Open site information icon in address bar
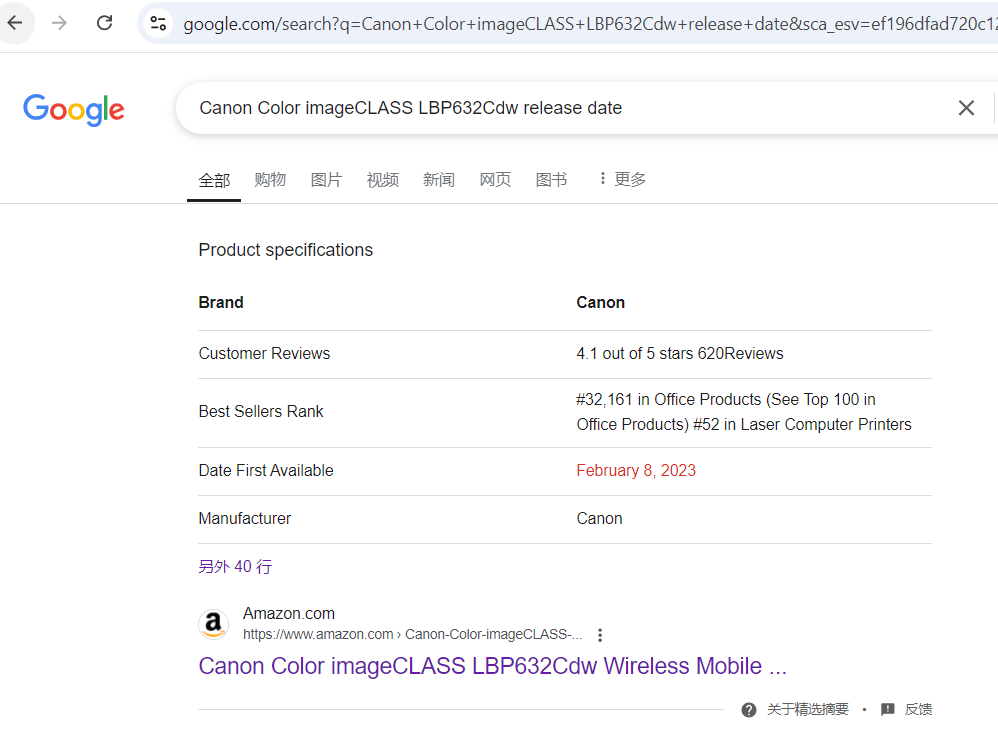 click(157, 23)
